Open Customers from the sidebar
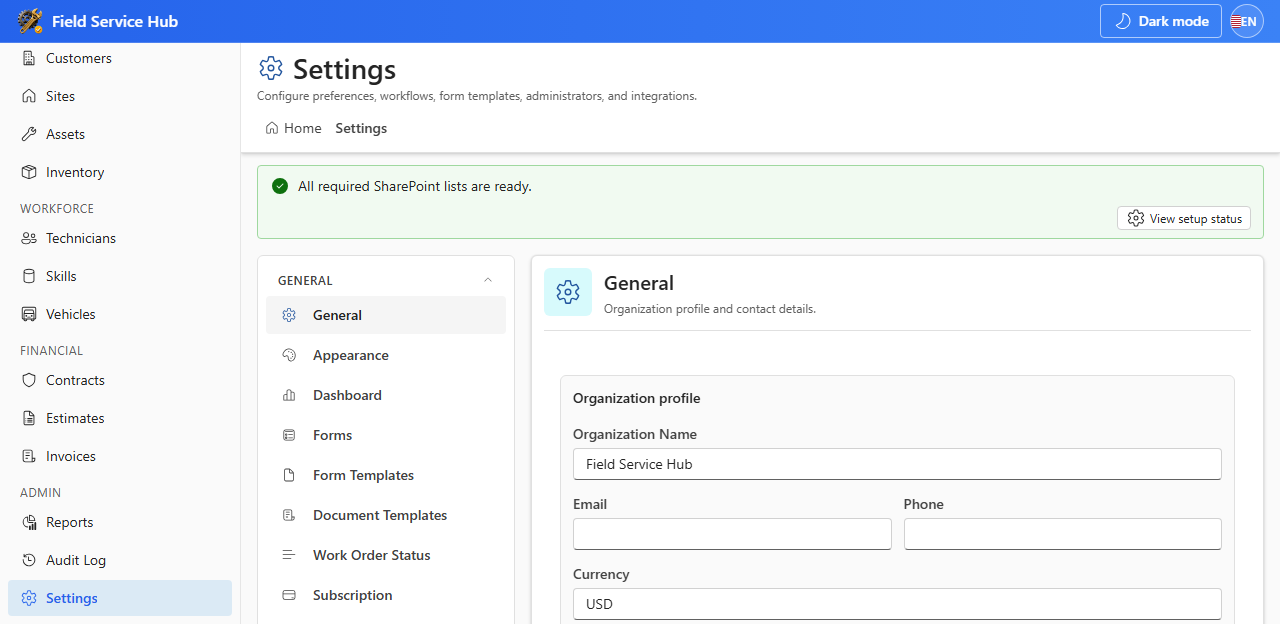The height and width of the screenshot is (624, 1280). point(120,58)
